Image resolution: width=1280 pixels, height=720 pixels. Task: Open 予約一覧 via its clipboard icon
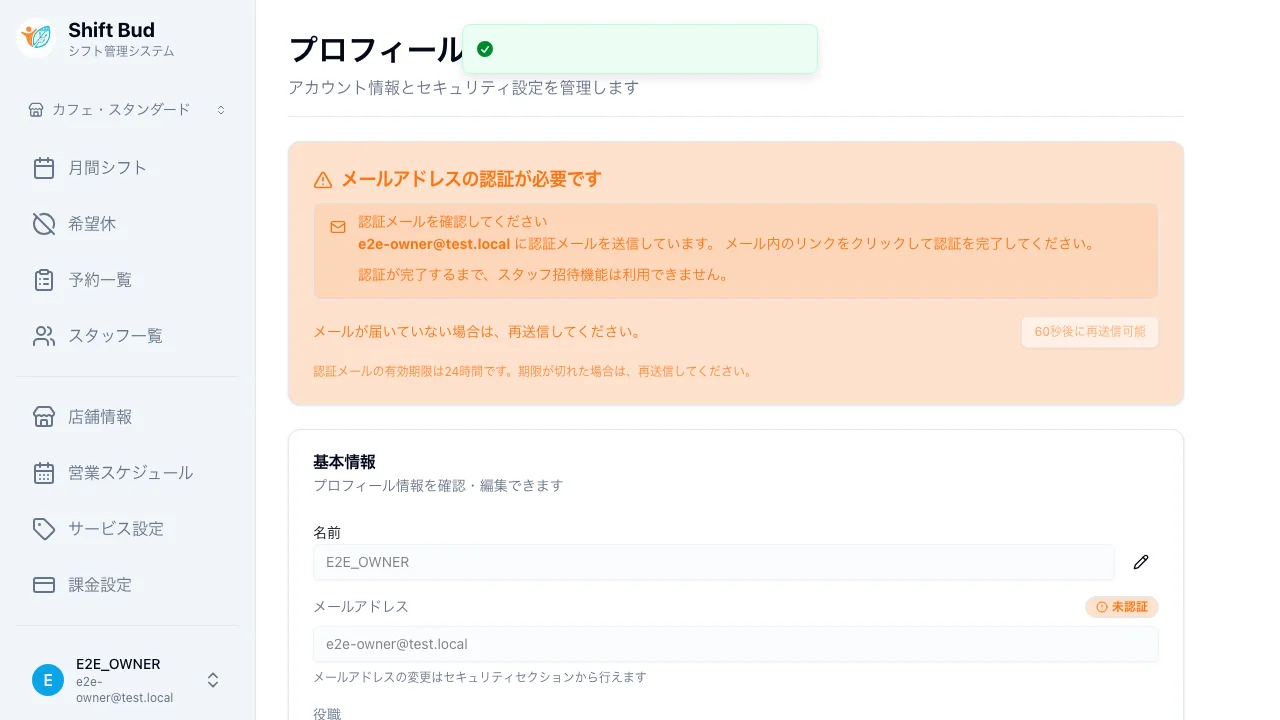tap(44, 279)
